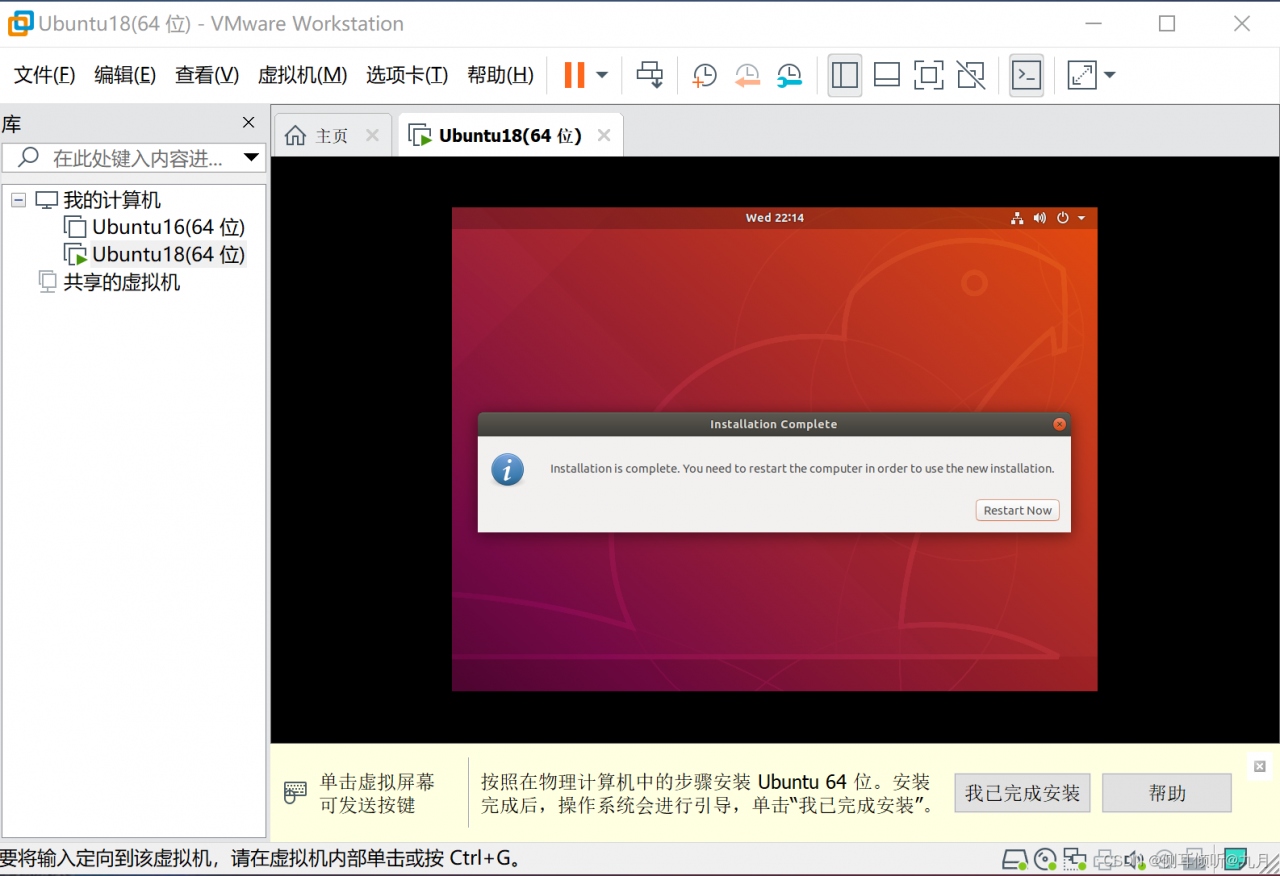Image resolution: width=1280 pixels, height=876 pixels.
Task: Select Ubuntu18(64 位) in the library tree
Action: coord(168,254)
